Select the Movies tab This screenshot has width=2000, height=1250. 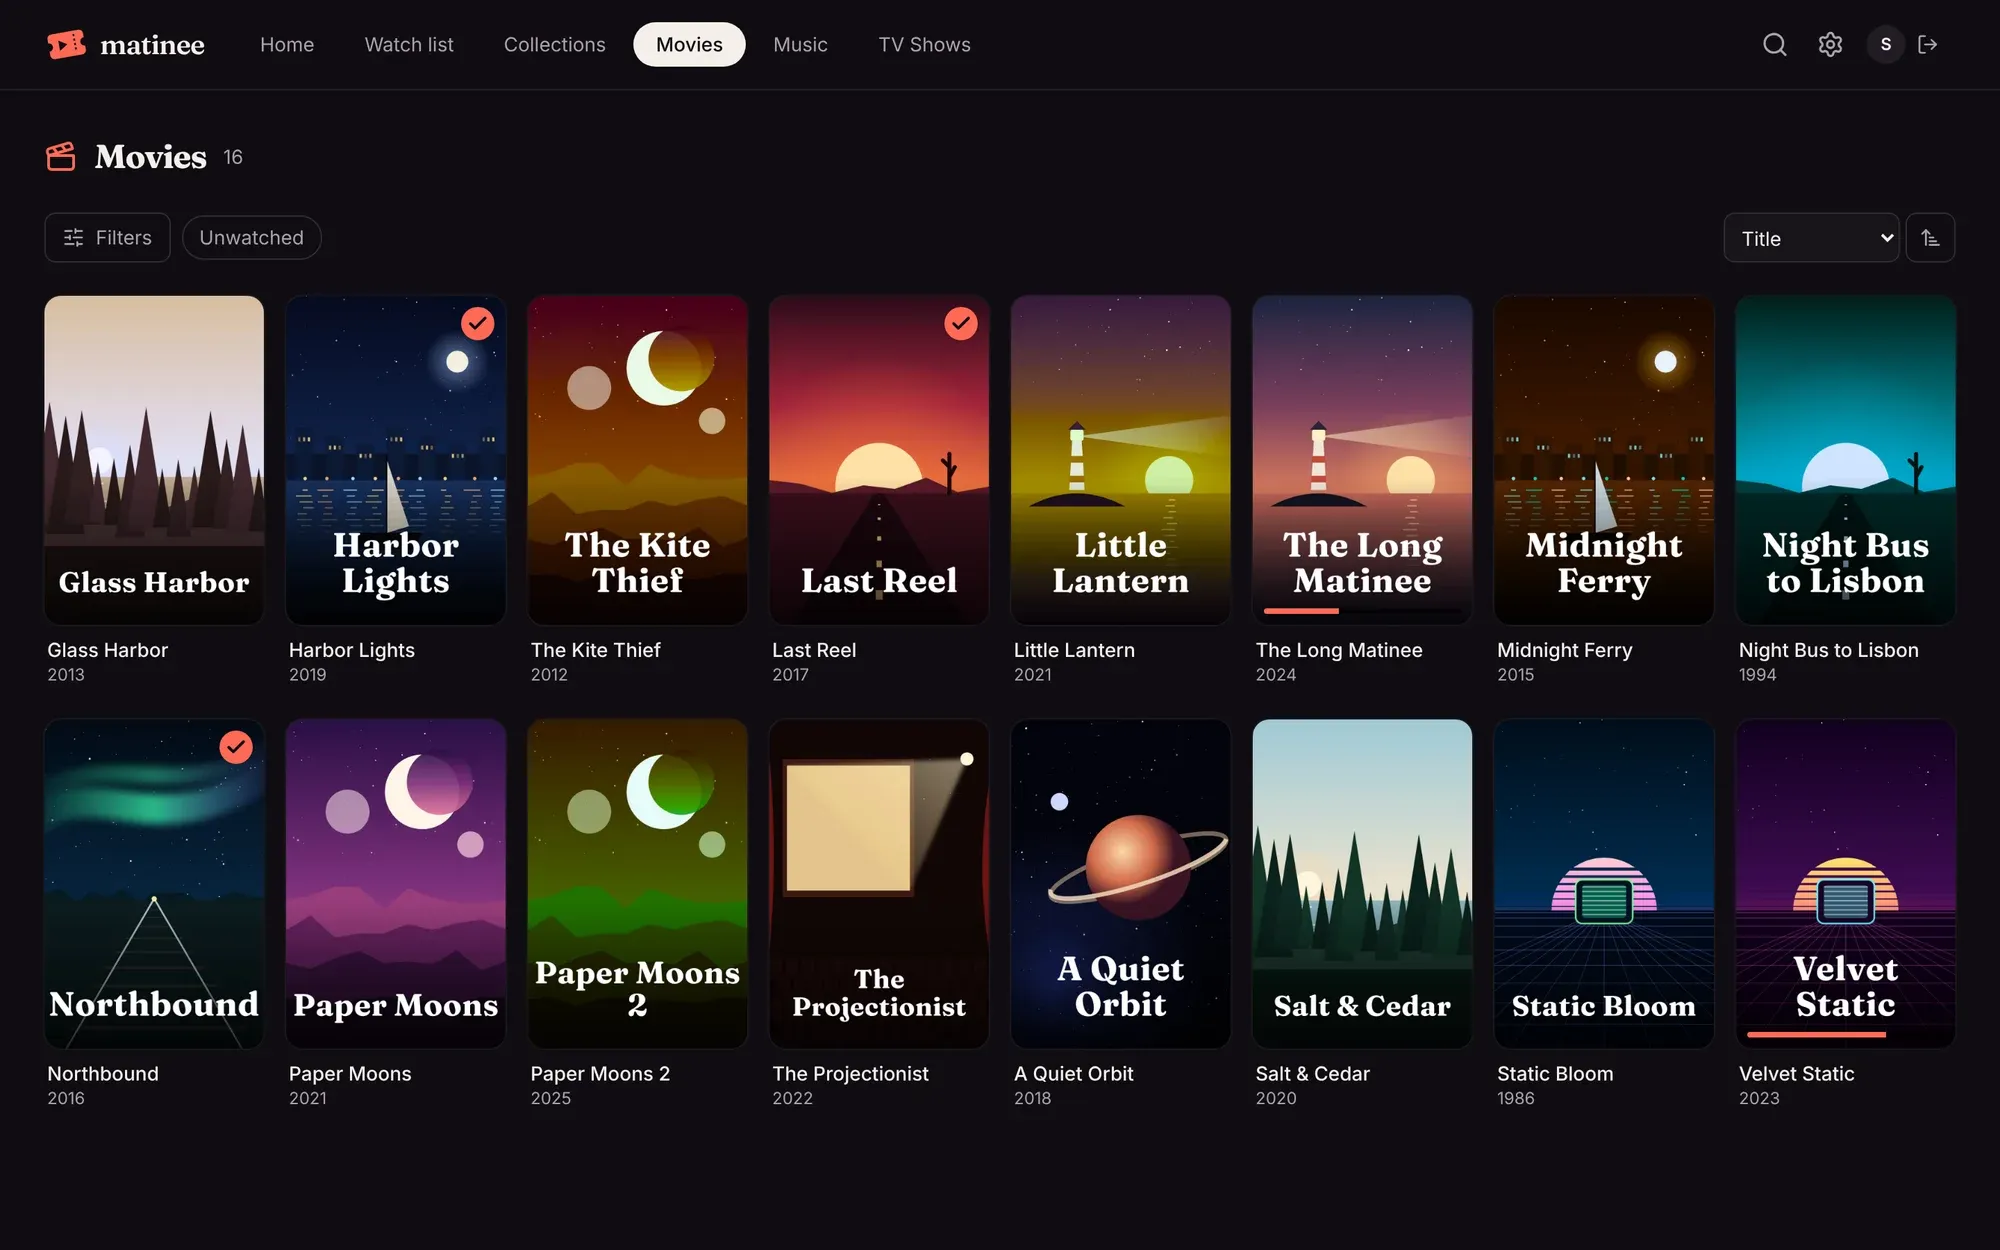(x=689, y=44)
